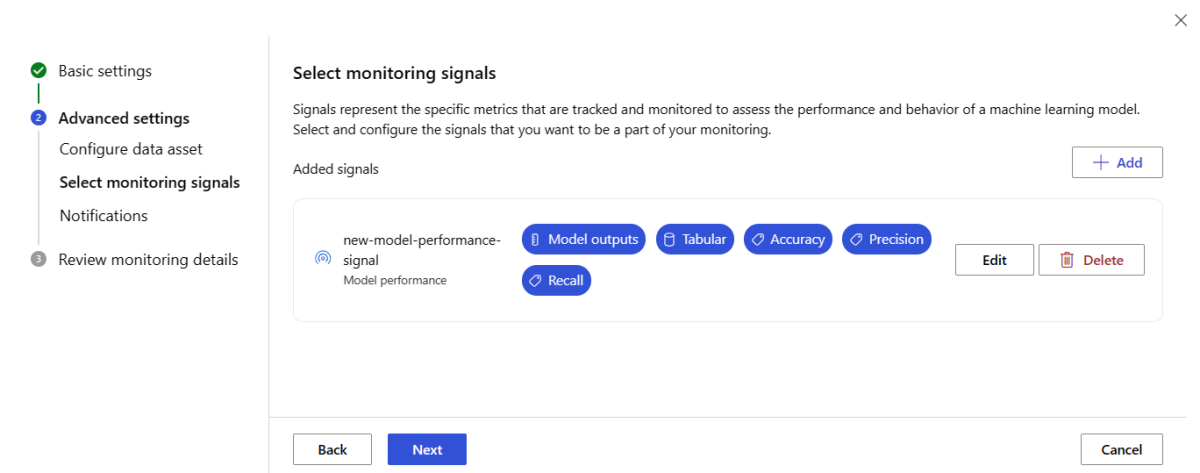The width and height of the screenshot is (1200, 473).
Task: Go to the Notifications step
Action: 103,216
